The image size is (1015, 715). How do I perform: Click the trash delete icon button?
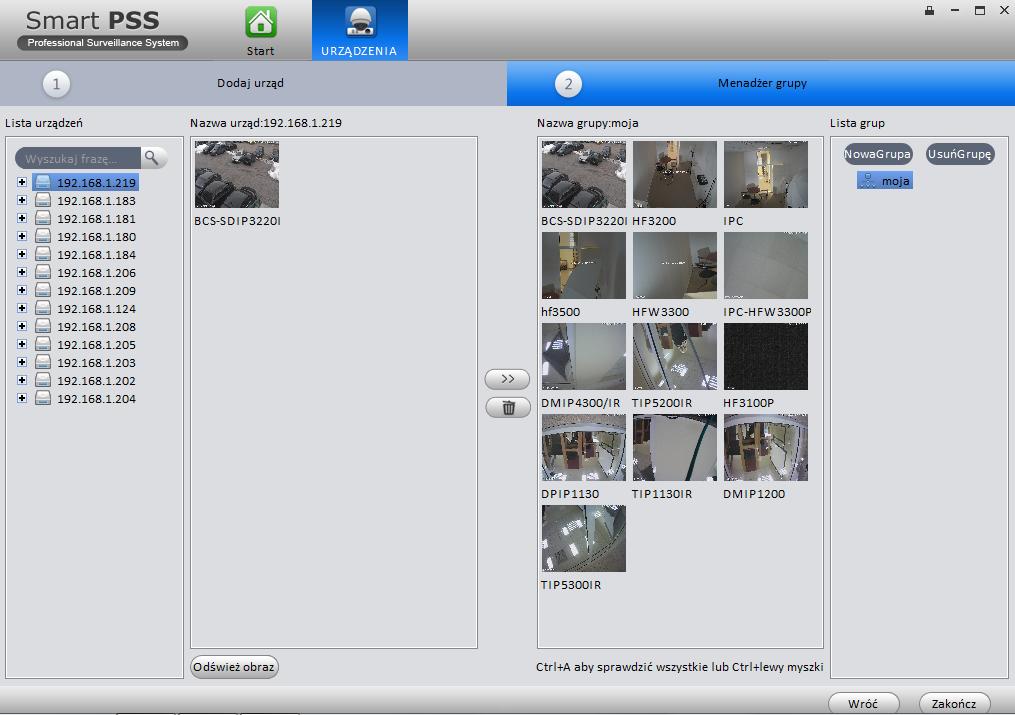pos(508,407)
